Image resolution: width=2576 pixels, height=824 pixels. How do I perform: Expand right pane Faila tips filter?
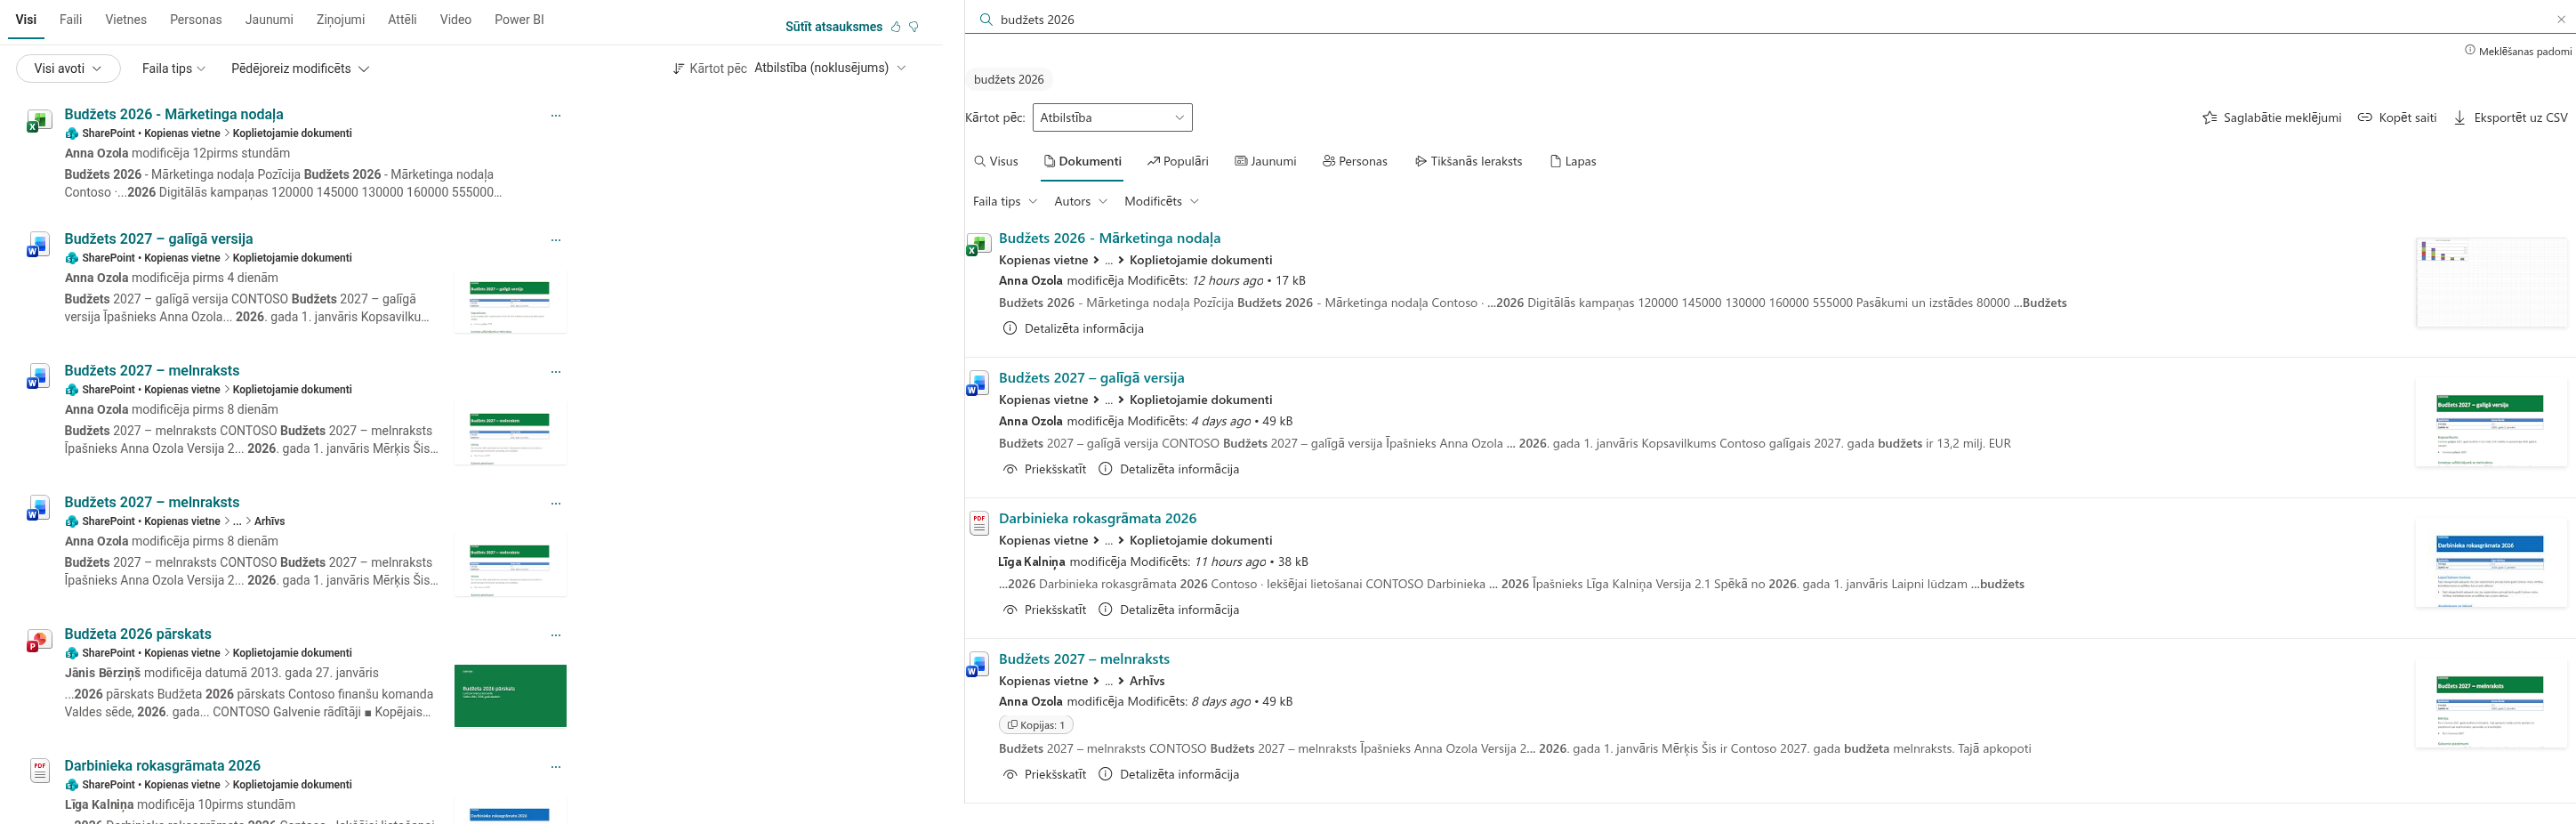point(1005,201)
